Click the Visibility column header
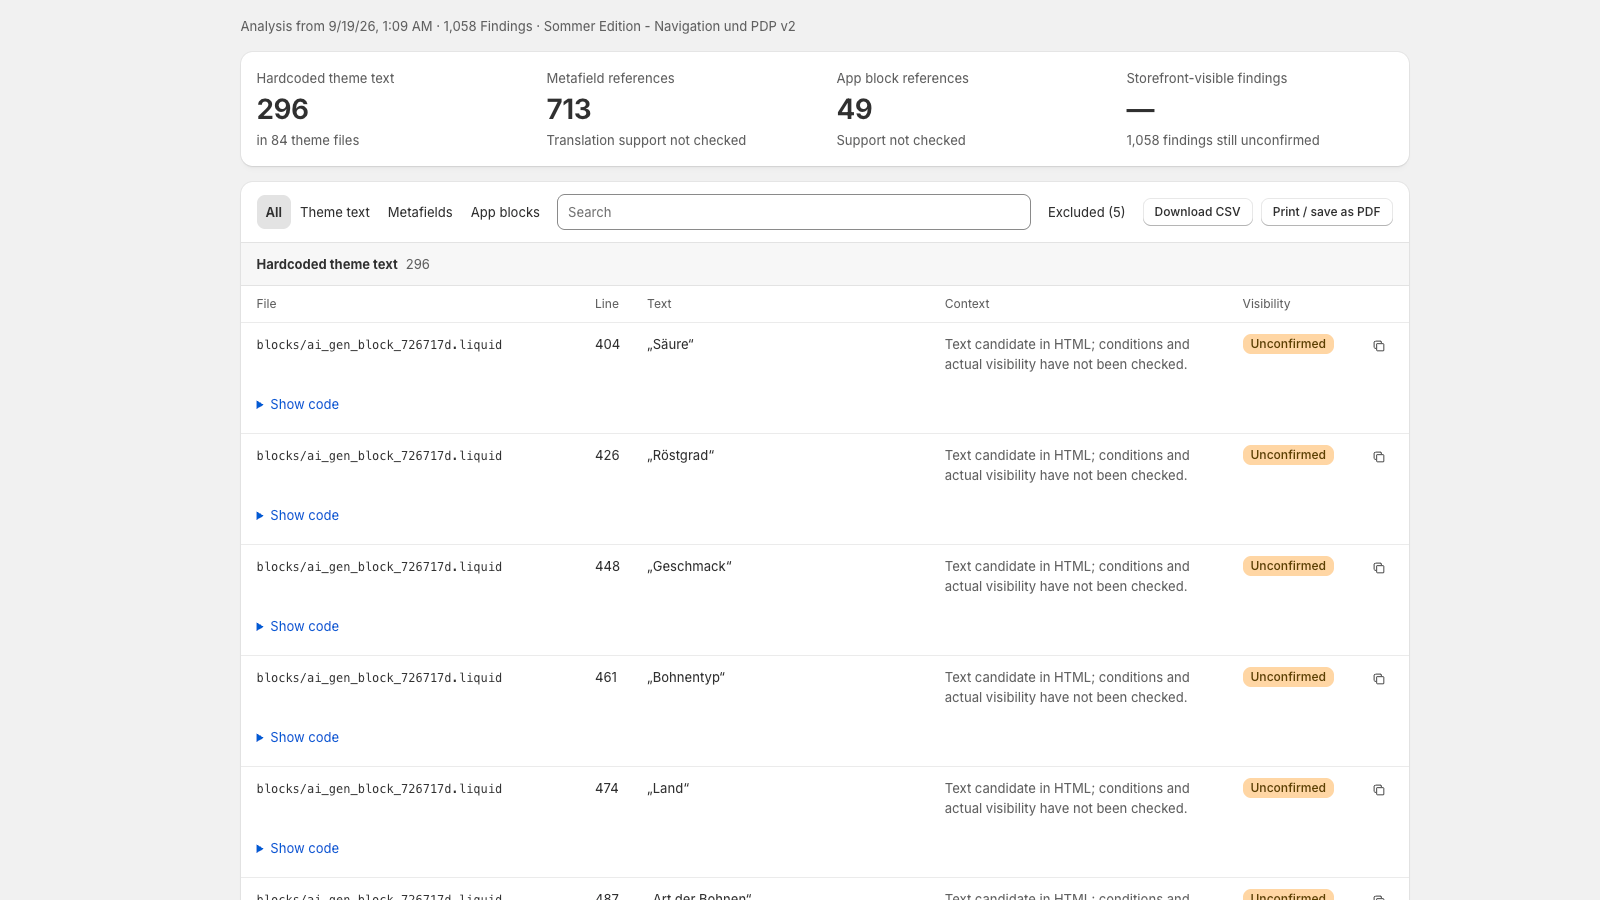 [x=1266, y=304]
